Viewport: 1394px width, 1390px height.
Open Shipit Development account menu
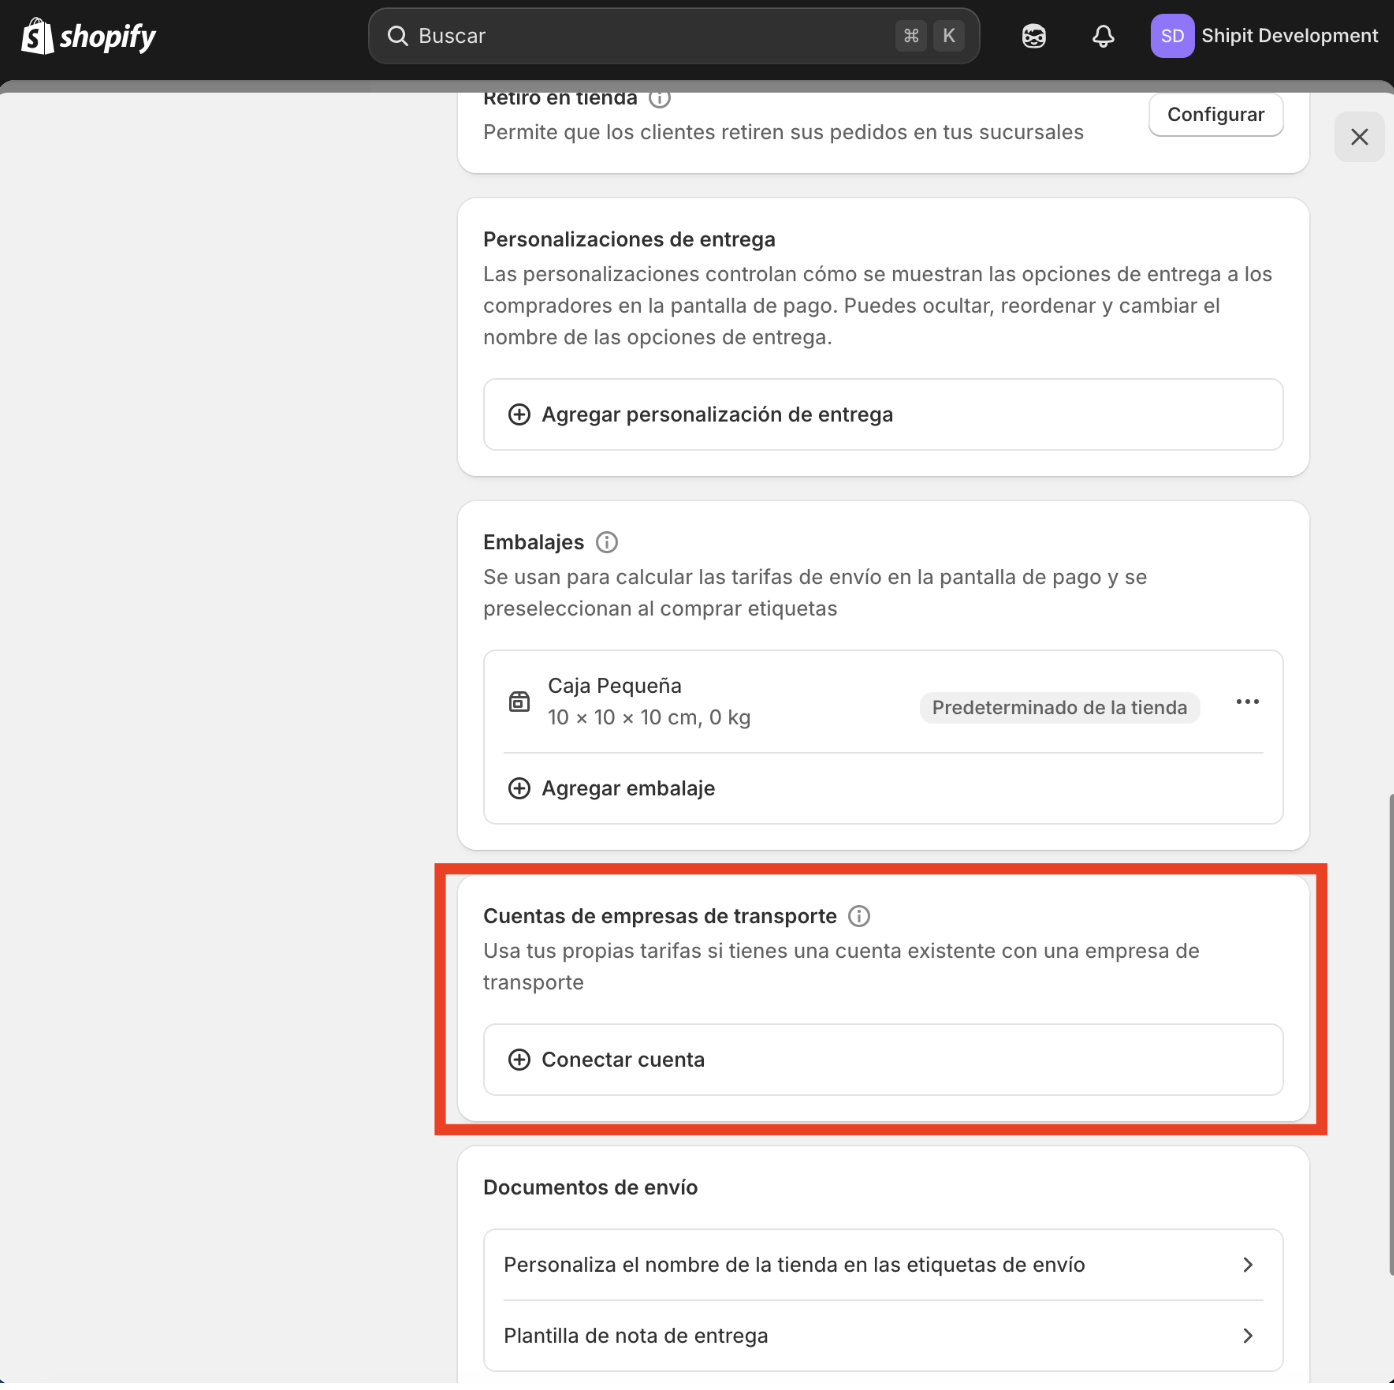coord(1289,36)
